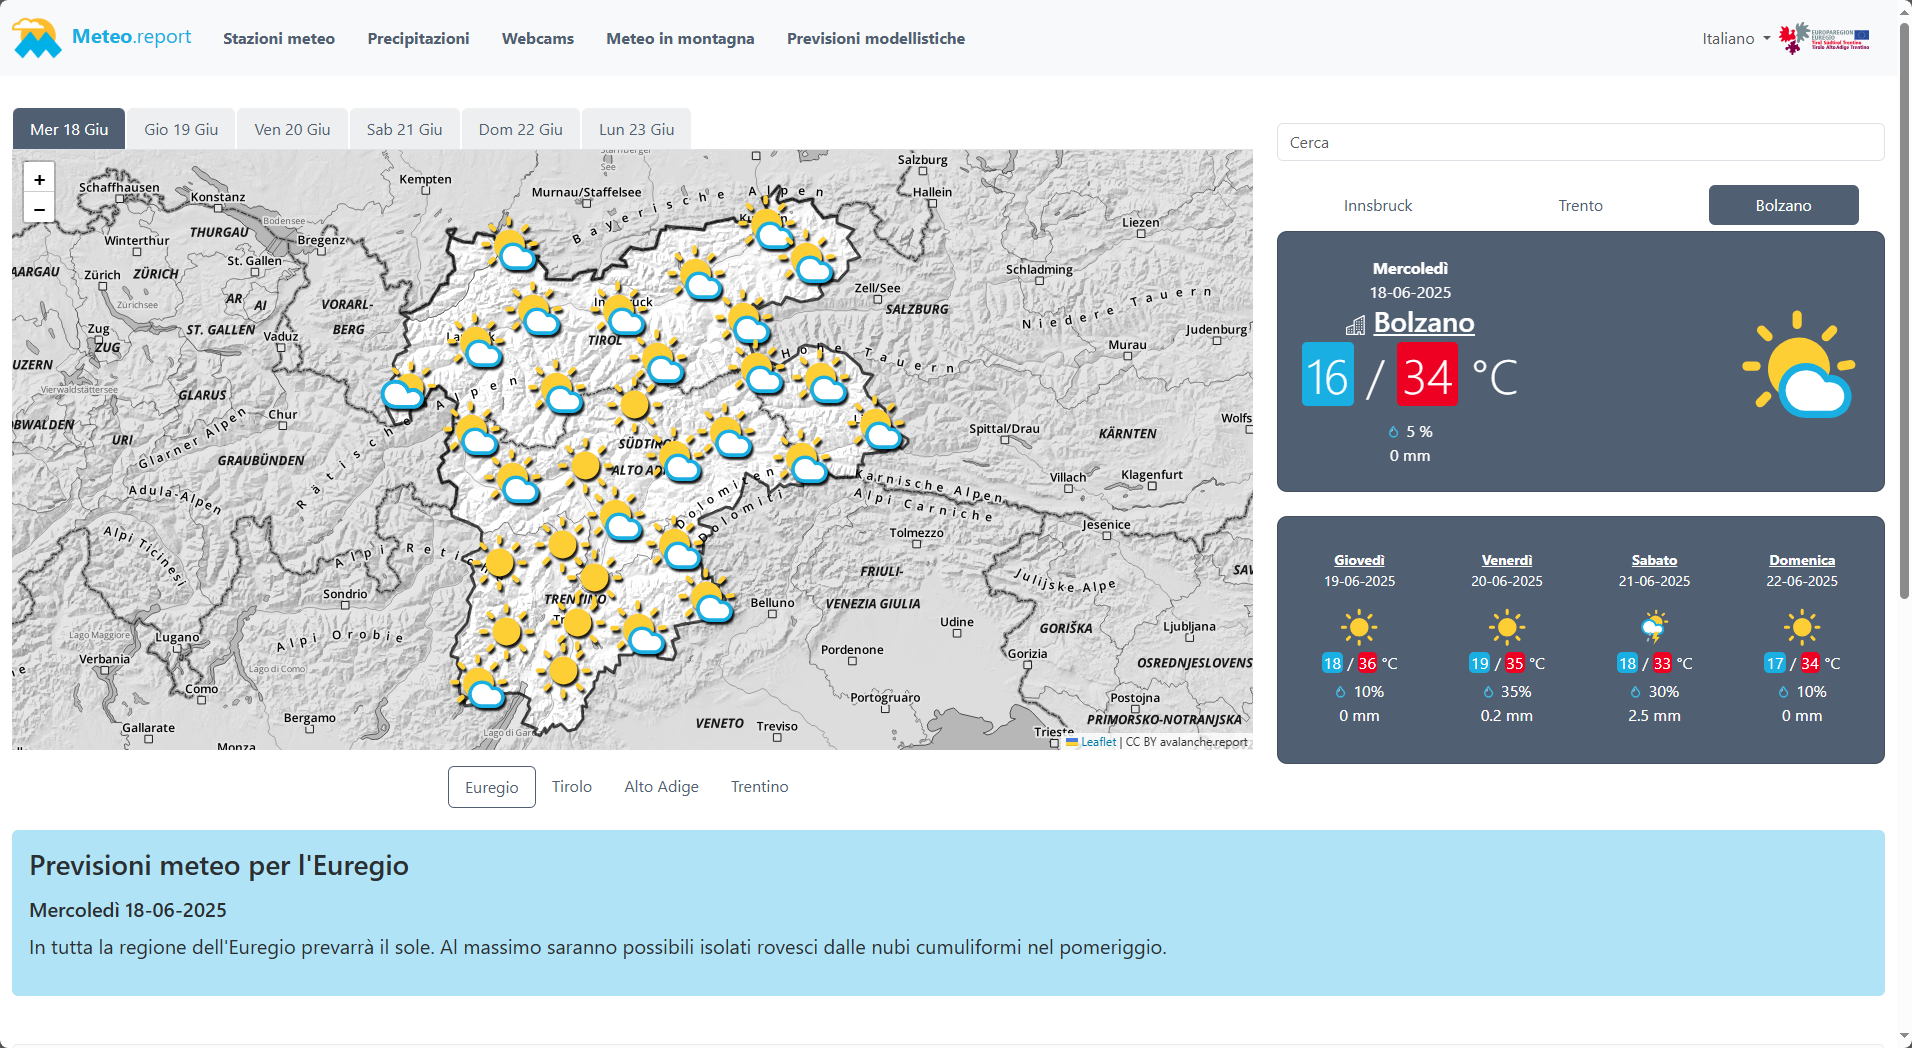1912x1048 pixels.
Task: Click the Euregio logo in header
Action: pos(1825,38)
